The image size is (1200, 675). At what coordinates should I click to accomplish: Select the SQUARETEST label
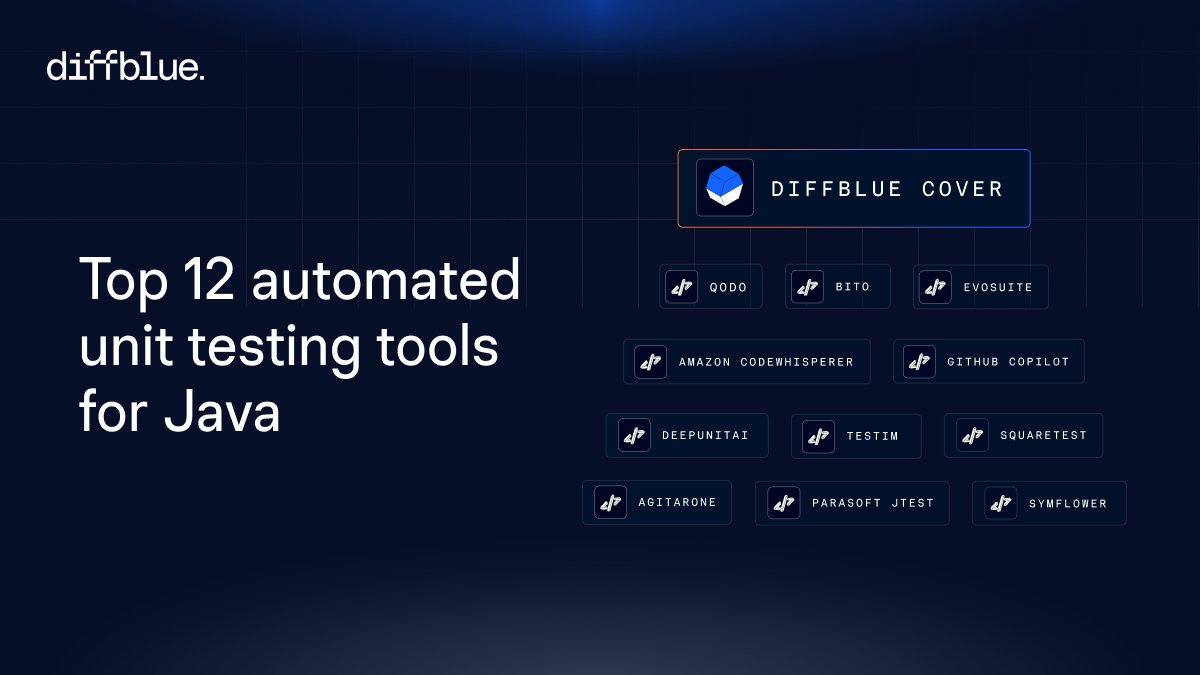pos(1043,436)
